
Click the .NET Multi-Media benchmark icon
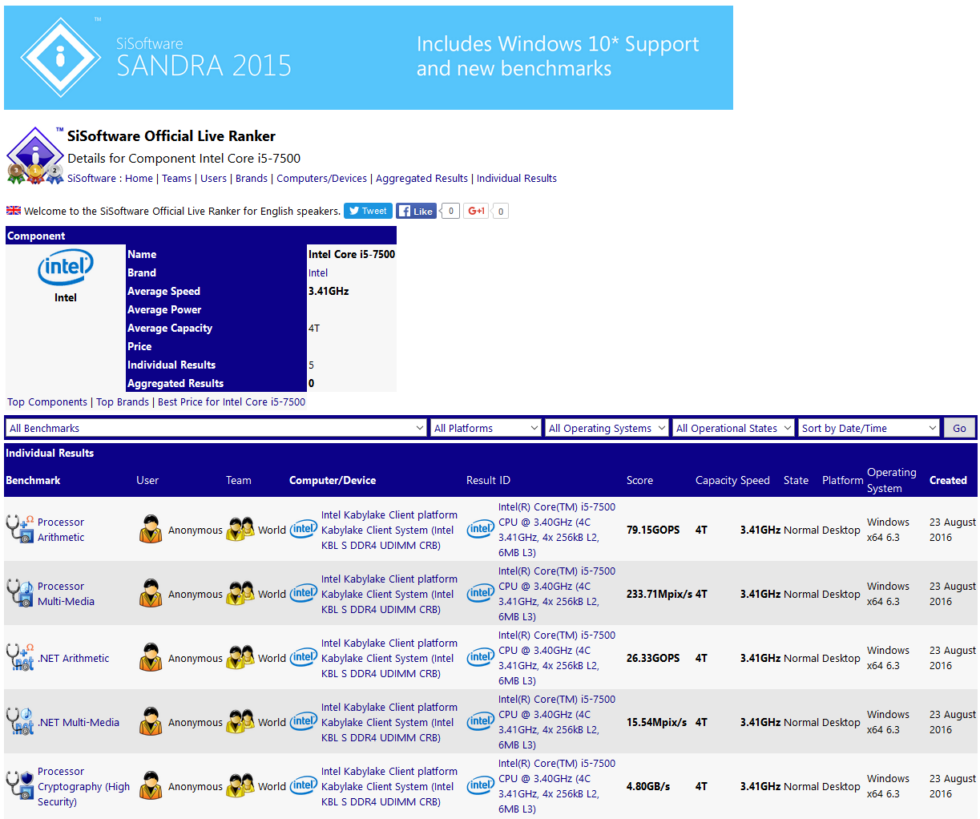pyautogui.click(x=20, y=721)
